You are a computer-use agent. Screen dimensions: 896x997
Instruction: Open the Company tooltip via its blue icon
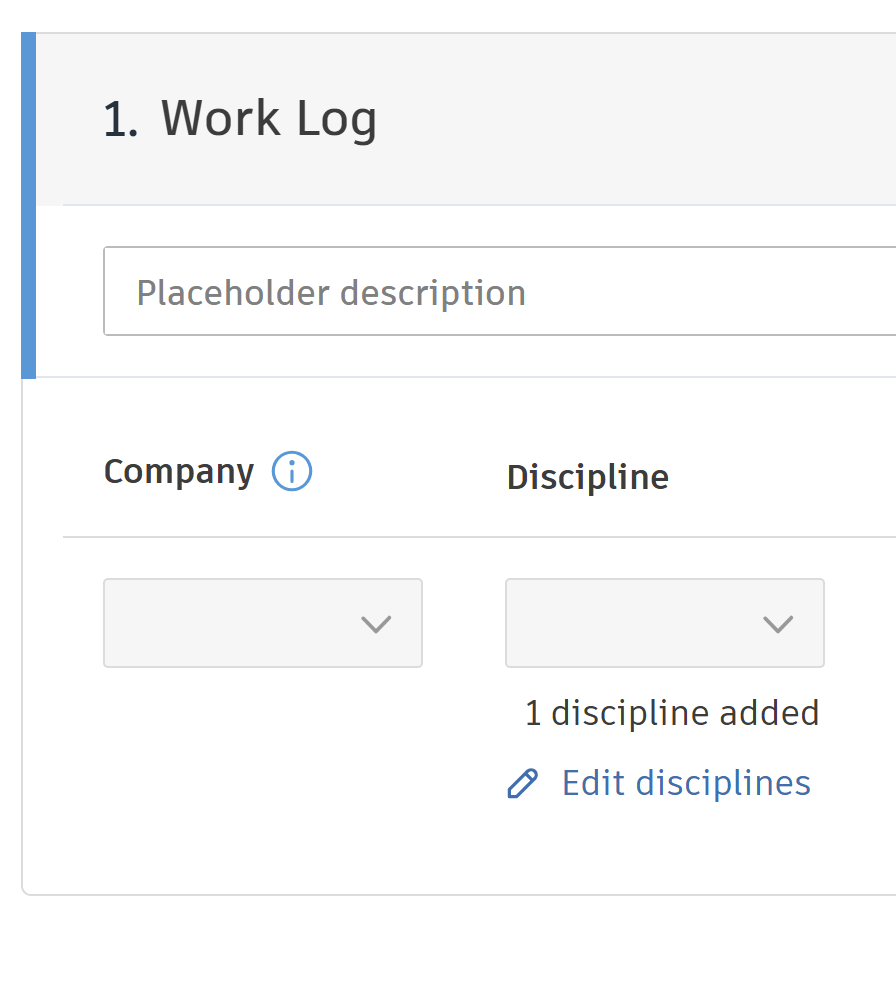tap(292, 471)
